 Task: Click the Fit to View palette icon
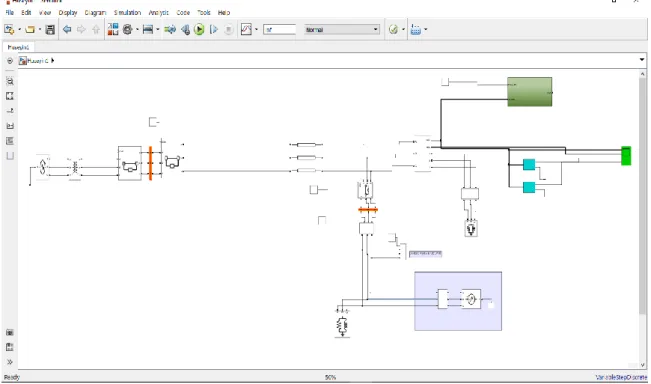(x=10, y=96)
